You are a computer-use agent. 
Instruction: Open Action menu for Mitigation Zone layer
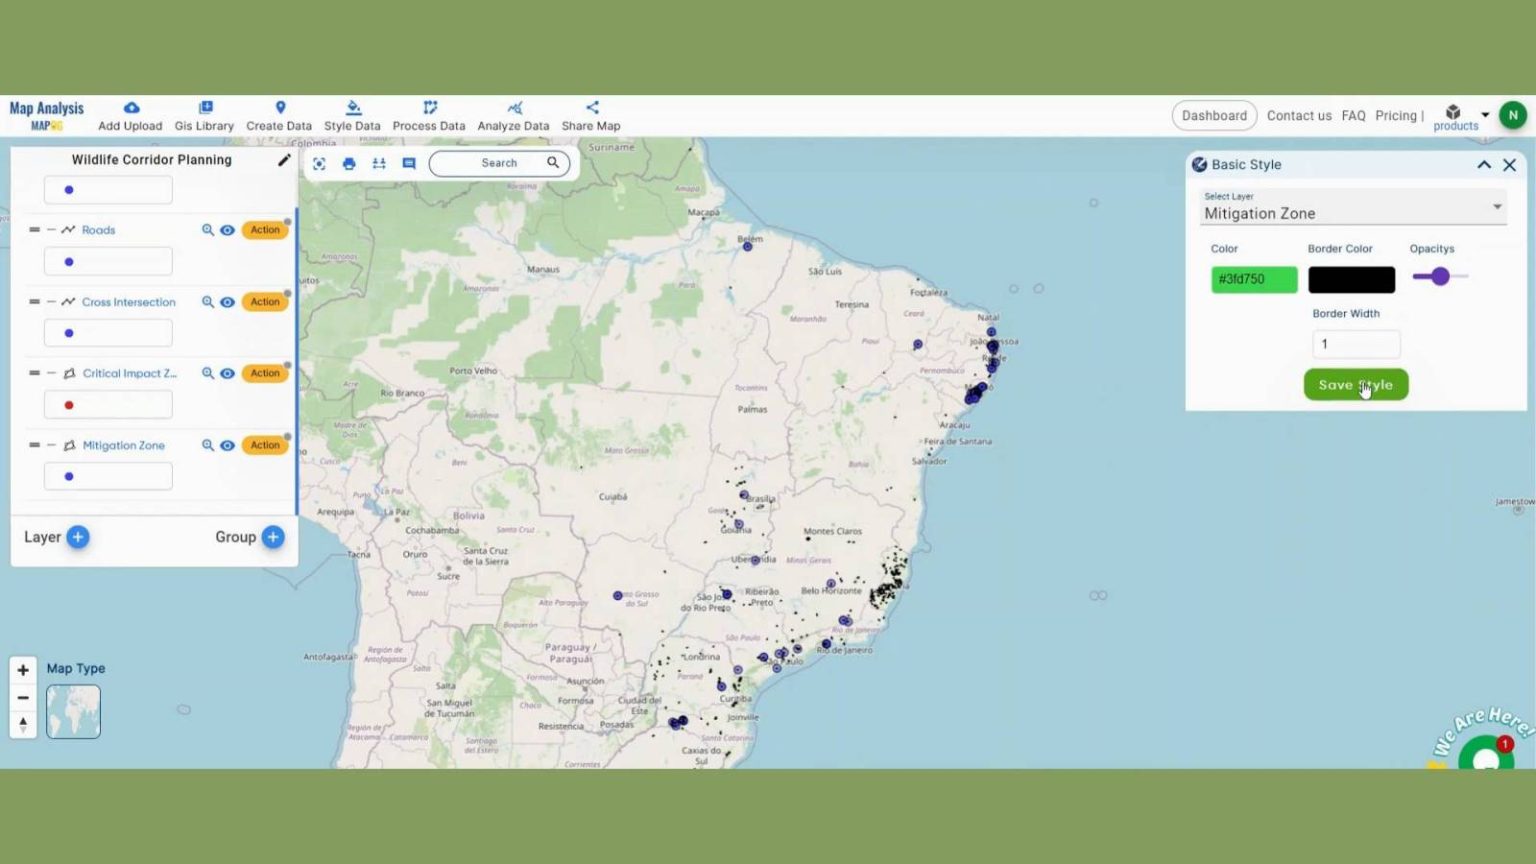tap(265, 445)
